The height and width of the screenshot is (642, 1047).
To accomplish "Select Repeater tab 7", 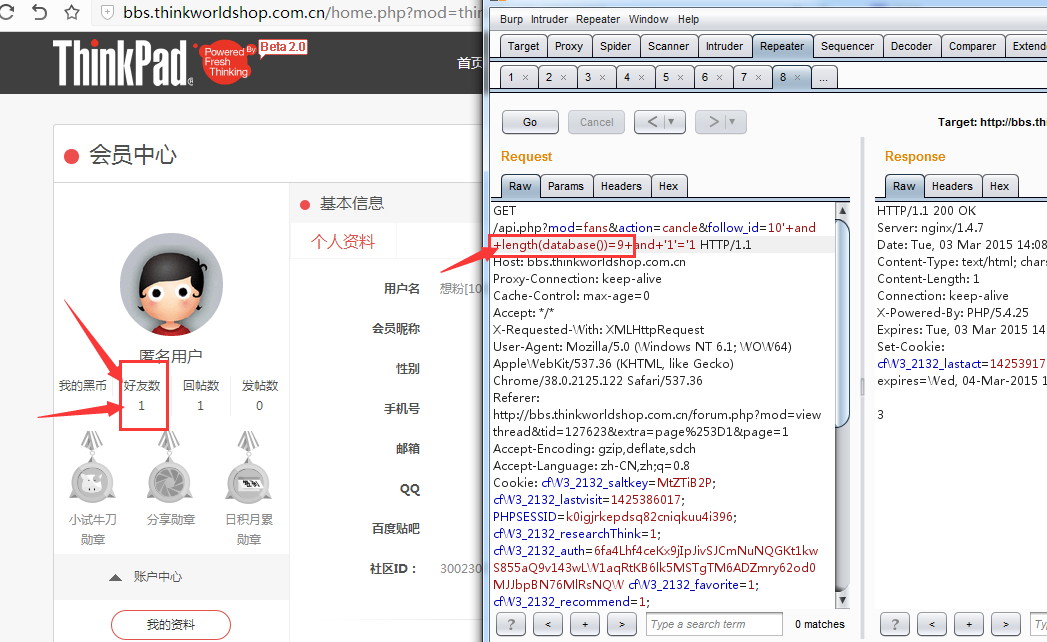I will (x=744, y=77).
